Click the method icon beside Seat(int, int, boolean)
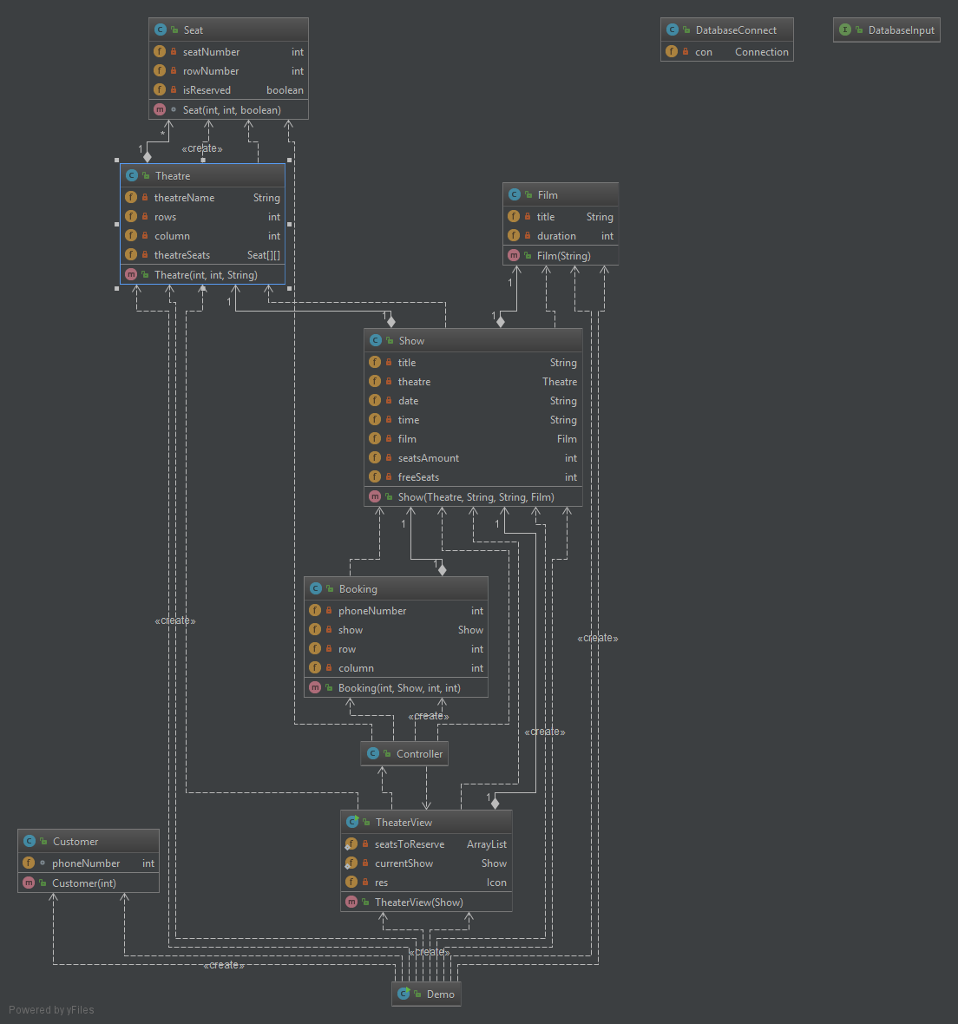This screenshot has height=1024, width=958. coord(160,110)
